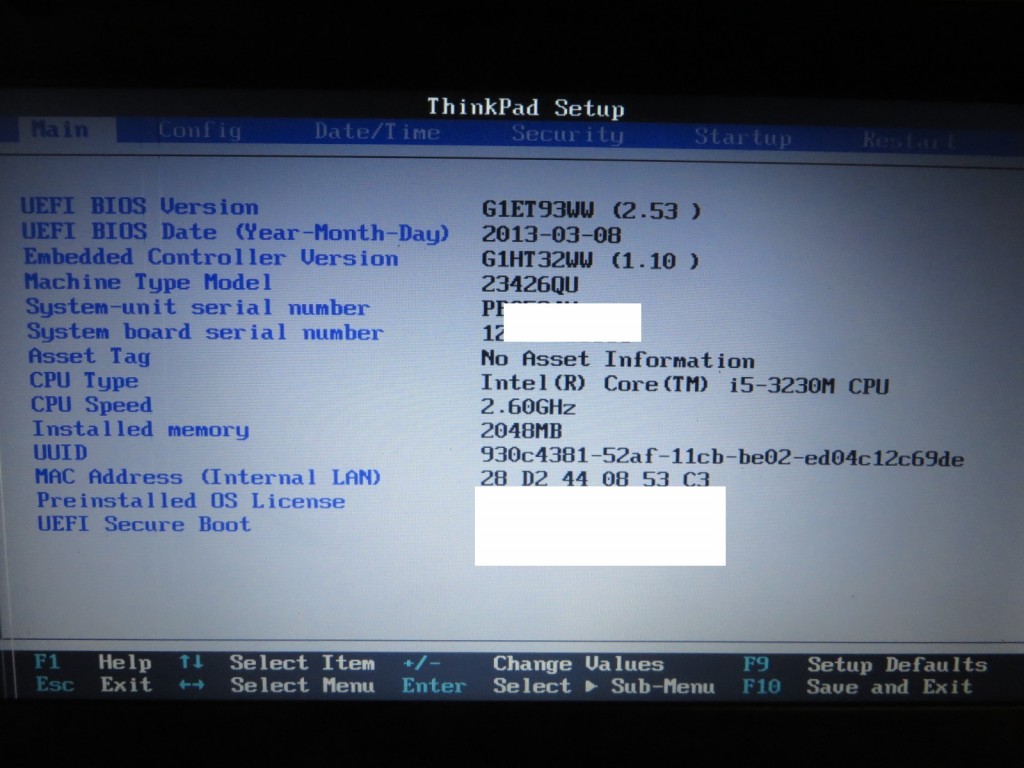Screen dimensions: 1024x768
Task: Go to the Startup tab
Action: (x=742, y=137)
